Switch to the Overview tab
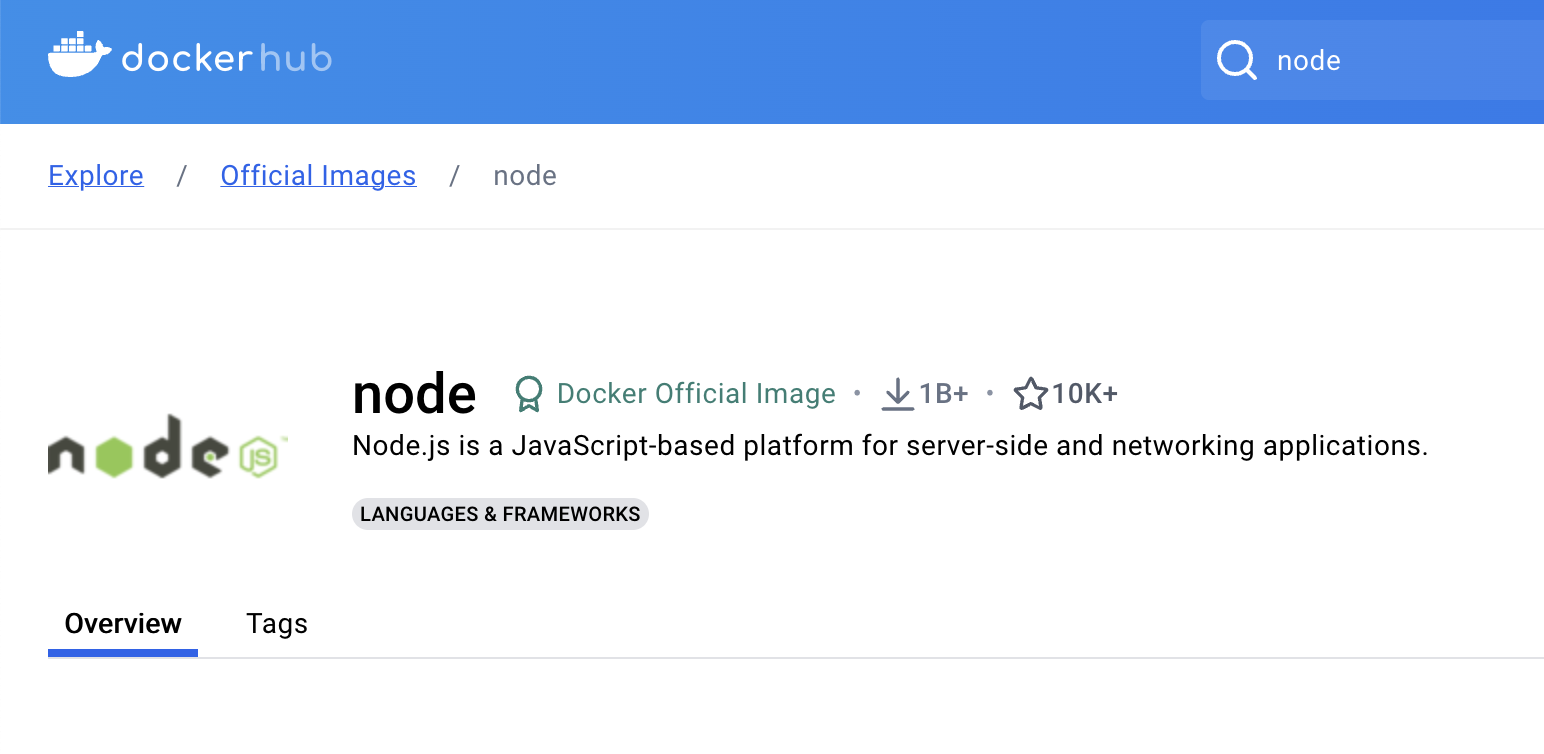The image size is (1544, 754). click(123, 624)
